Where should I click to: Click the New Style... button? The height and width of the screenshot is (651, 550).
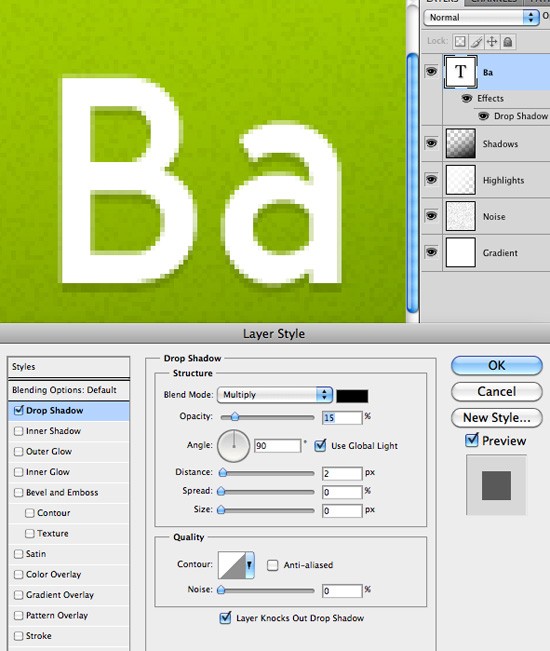pyautogui.click(x=496, y=418)
